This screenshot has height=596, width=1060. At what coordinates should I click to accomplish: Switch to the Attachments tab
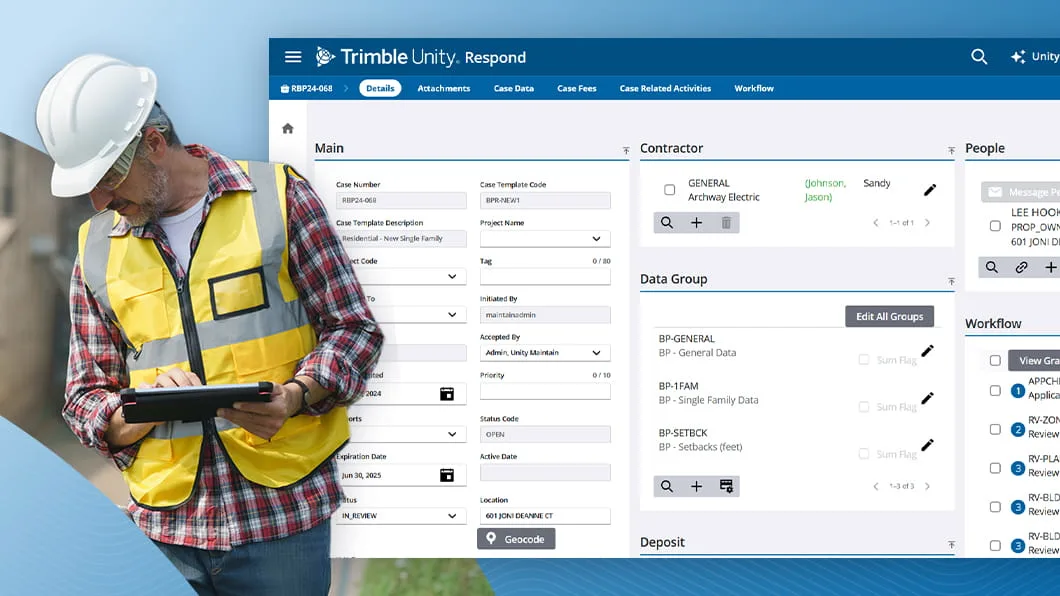pyautogui.click(x=443, y=89)
